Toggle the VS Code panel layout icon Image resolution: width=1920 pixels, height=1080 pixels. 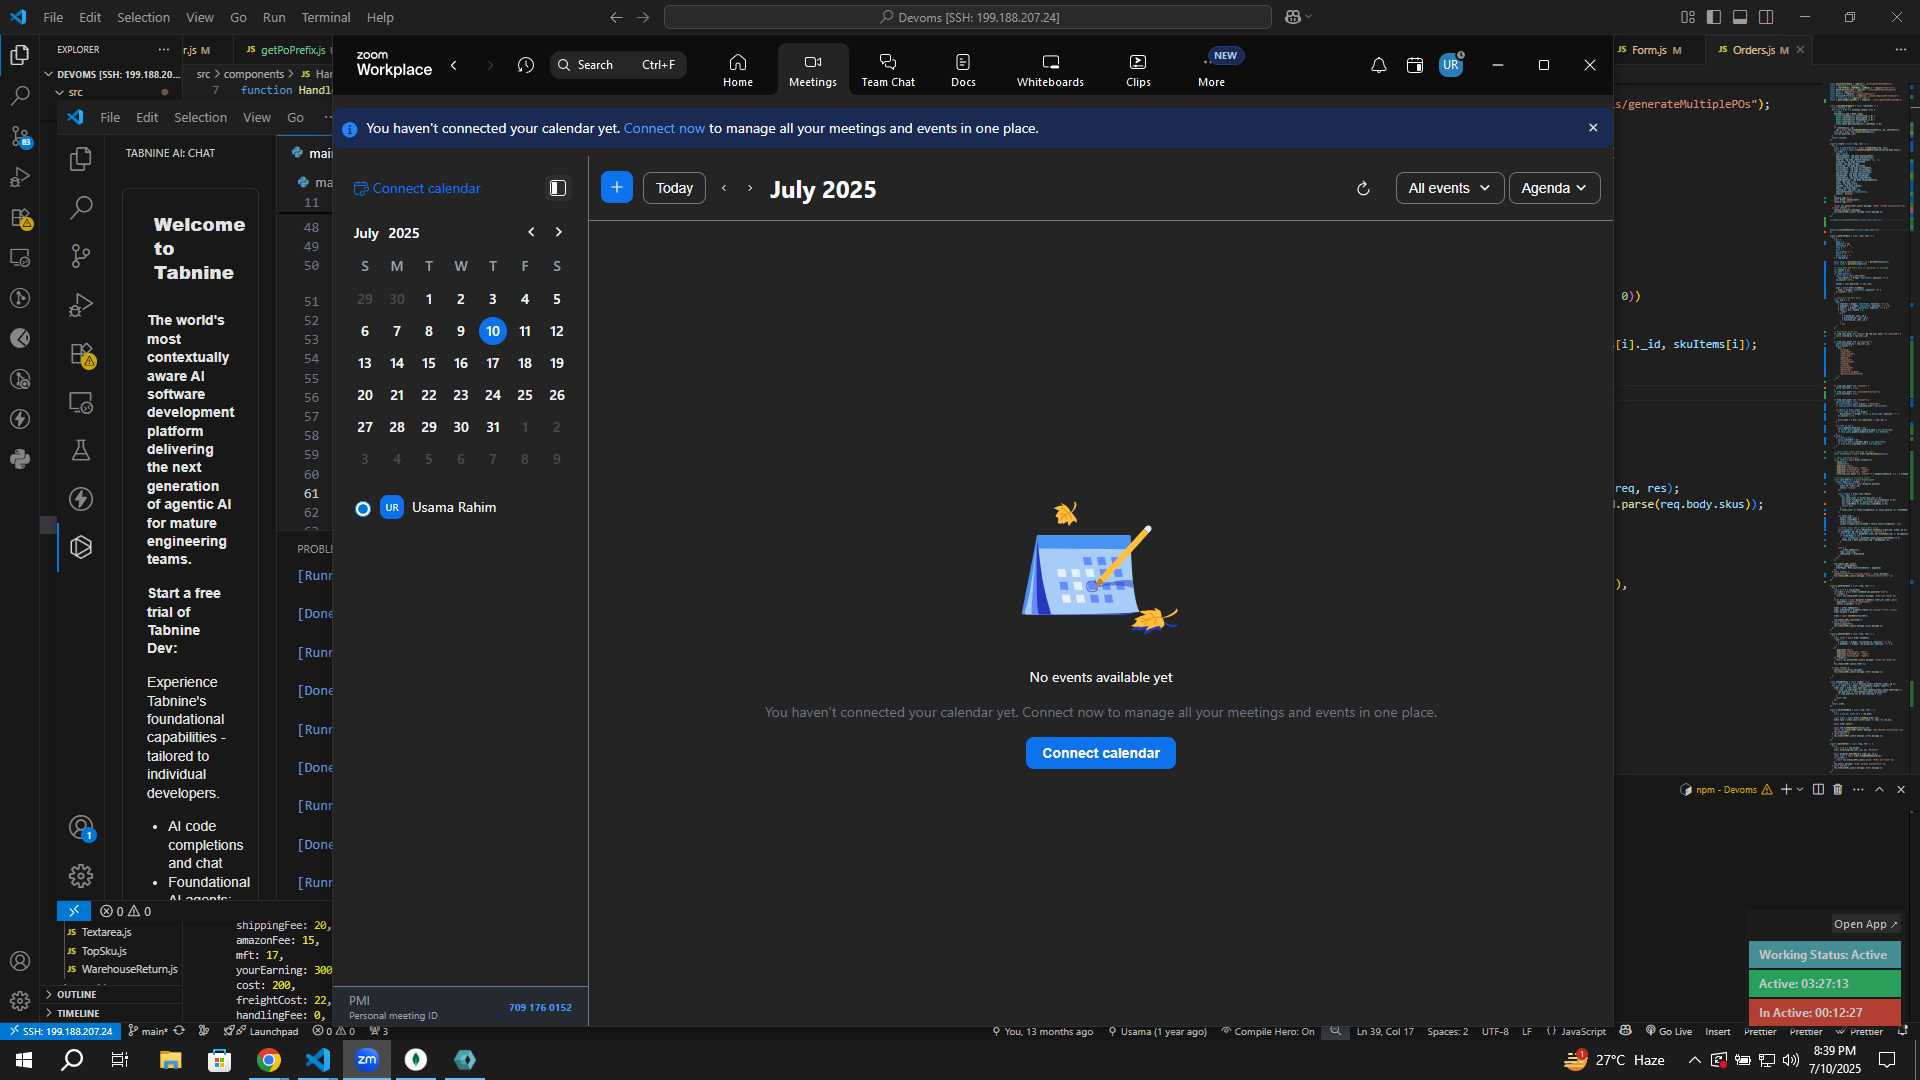pyautogui.click(x=1740, y=17)
